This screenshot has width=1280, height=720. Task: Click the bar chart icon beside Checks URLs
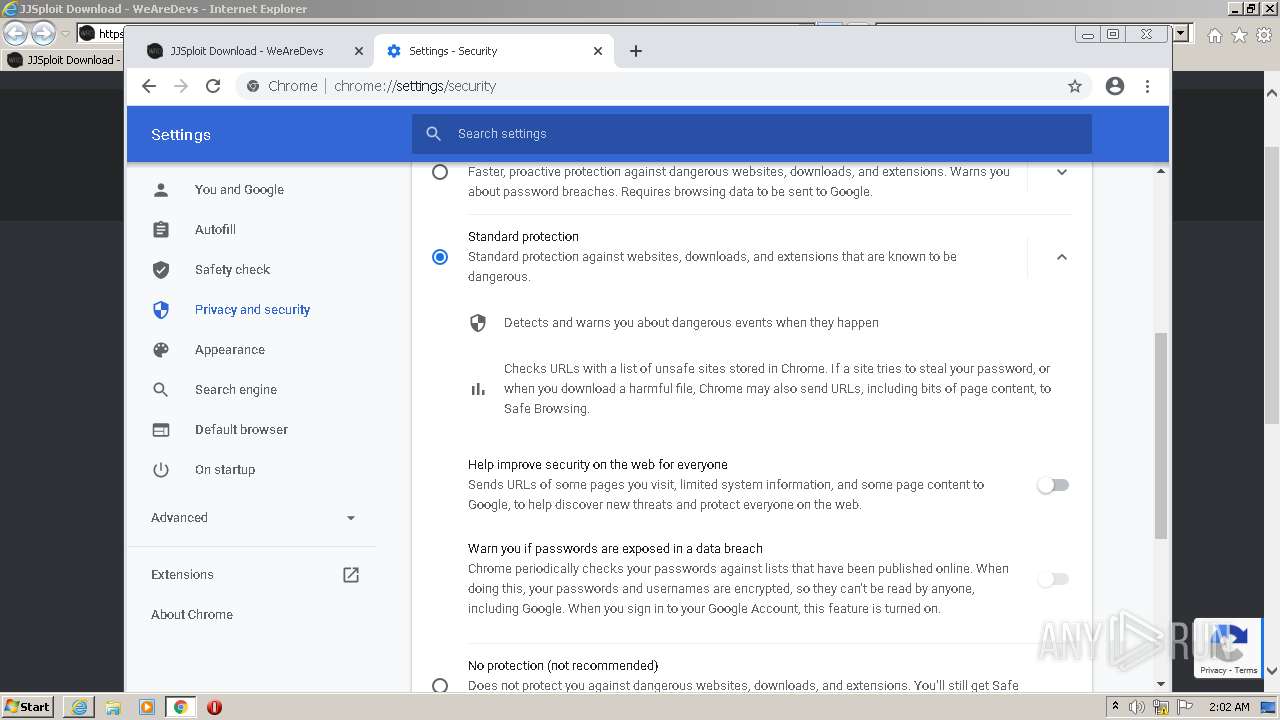[x=478, y=389]
